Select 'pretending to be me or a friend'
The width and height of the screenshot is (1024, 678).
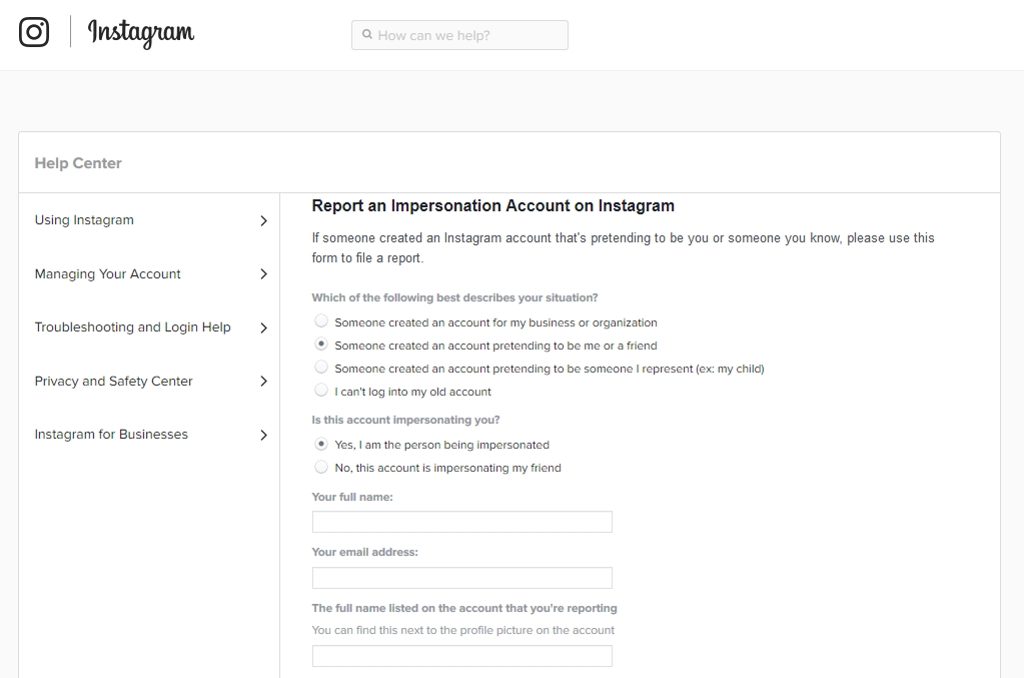(x=321, y=345)
